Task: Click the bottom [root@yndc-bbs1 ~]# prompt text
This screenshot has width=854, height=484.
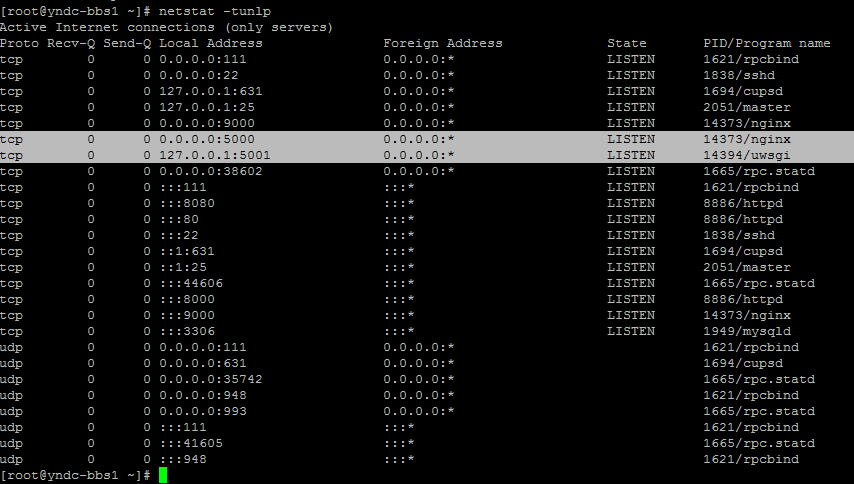Action: tap(75, 475)
